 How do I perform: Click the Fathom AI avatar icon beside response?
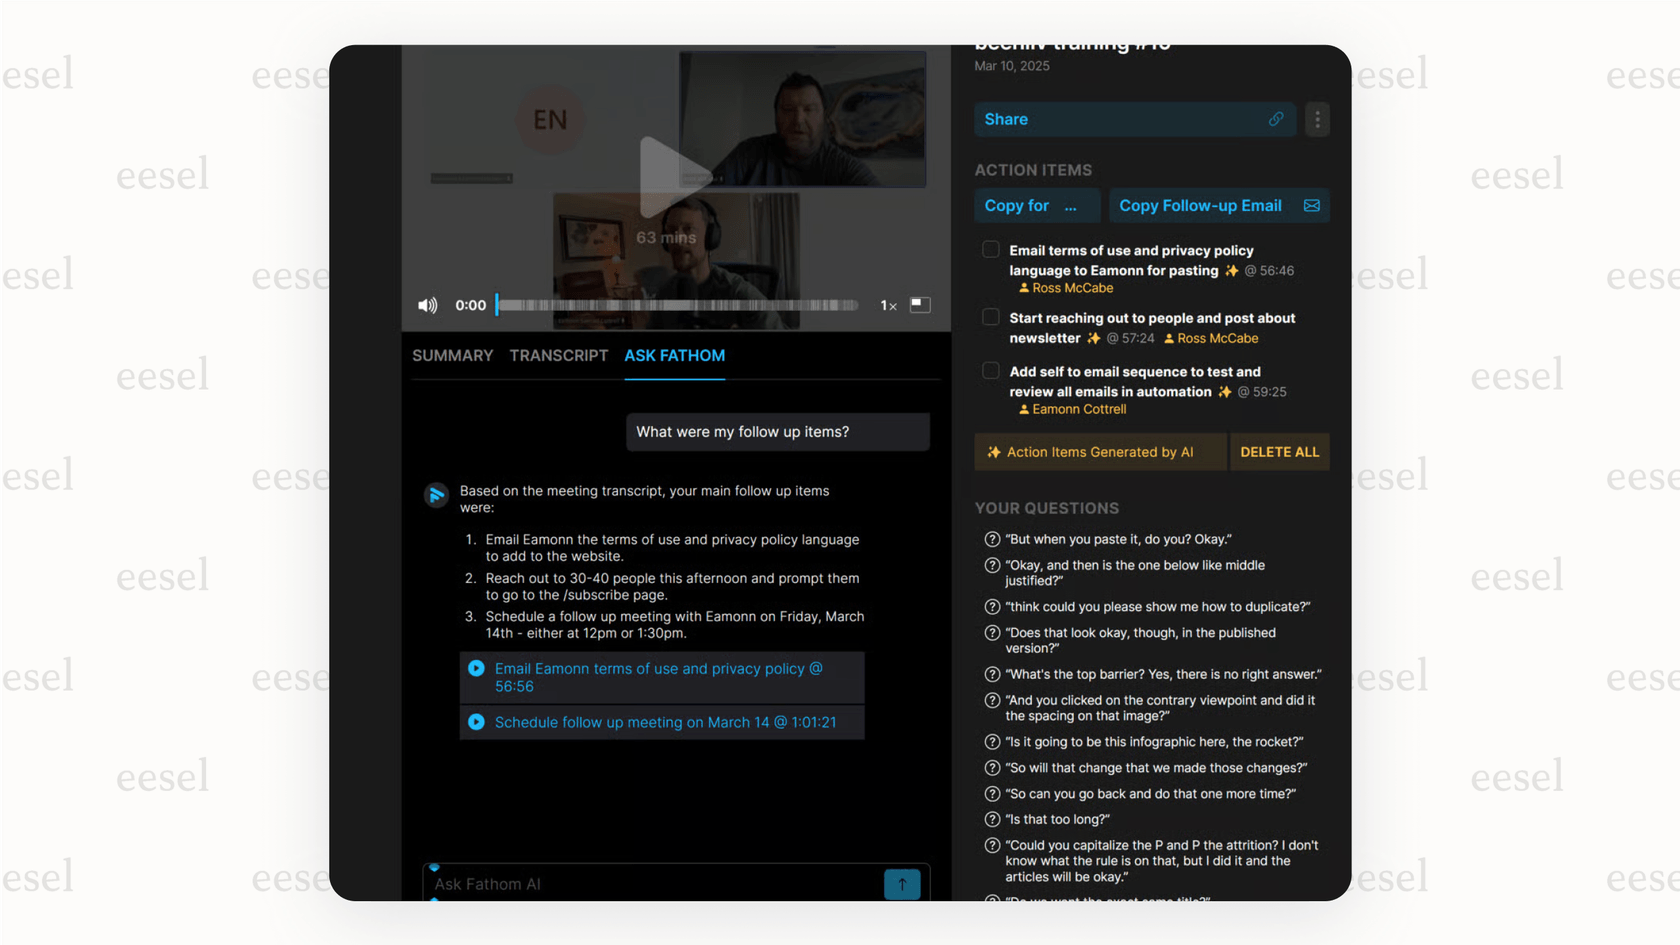tap(436, 495)
